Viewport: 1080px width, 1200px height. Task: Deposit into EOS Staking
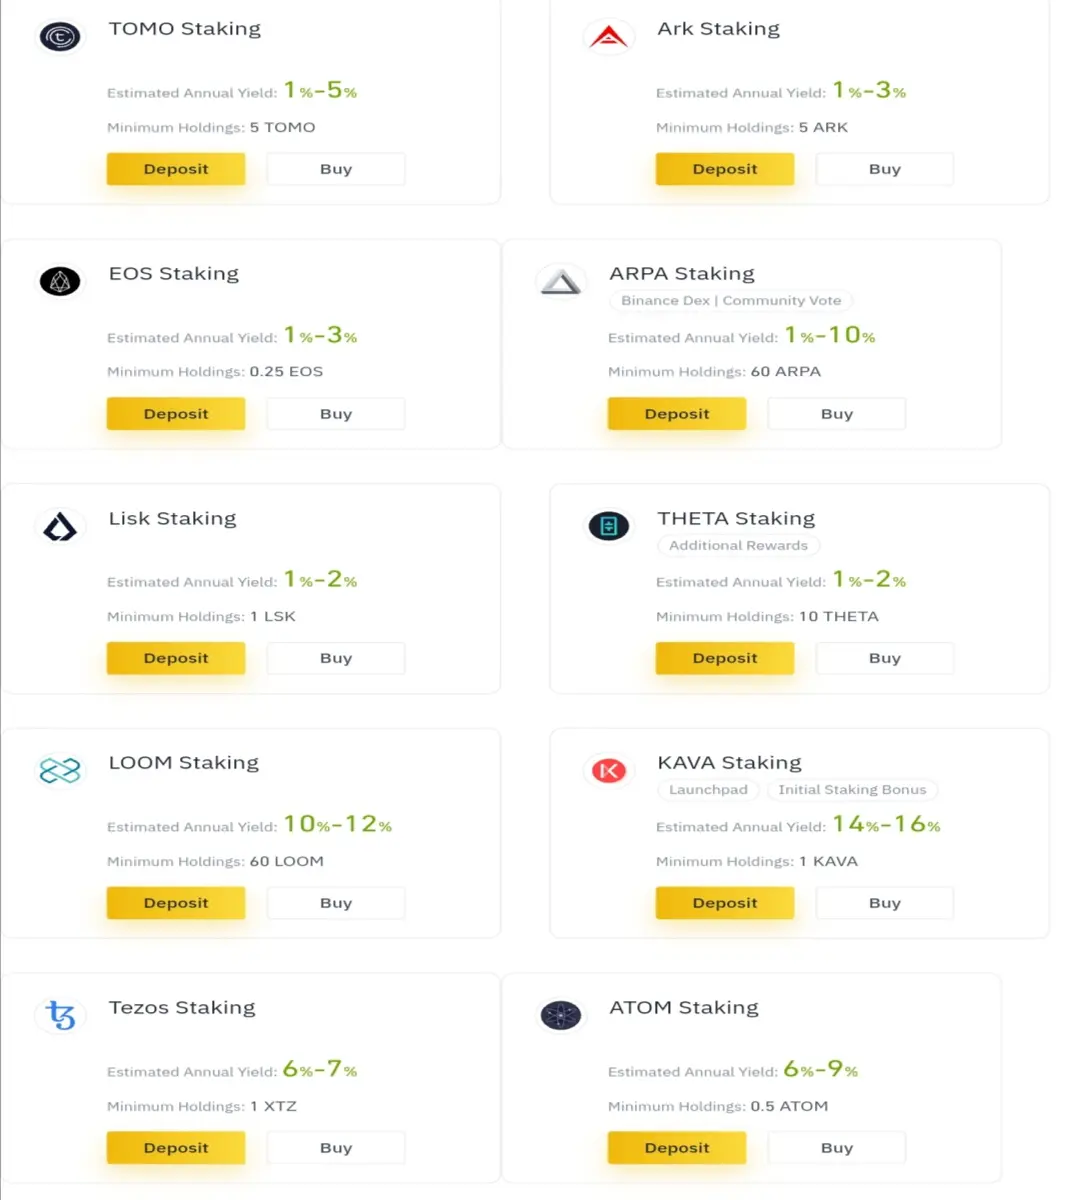point(176,414)
